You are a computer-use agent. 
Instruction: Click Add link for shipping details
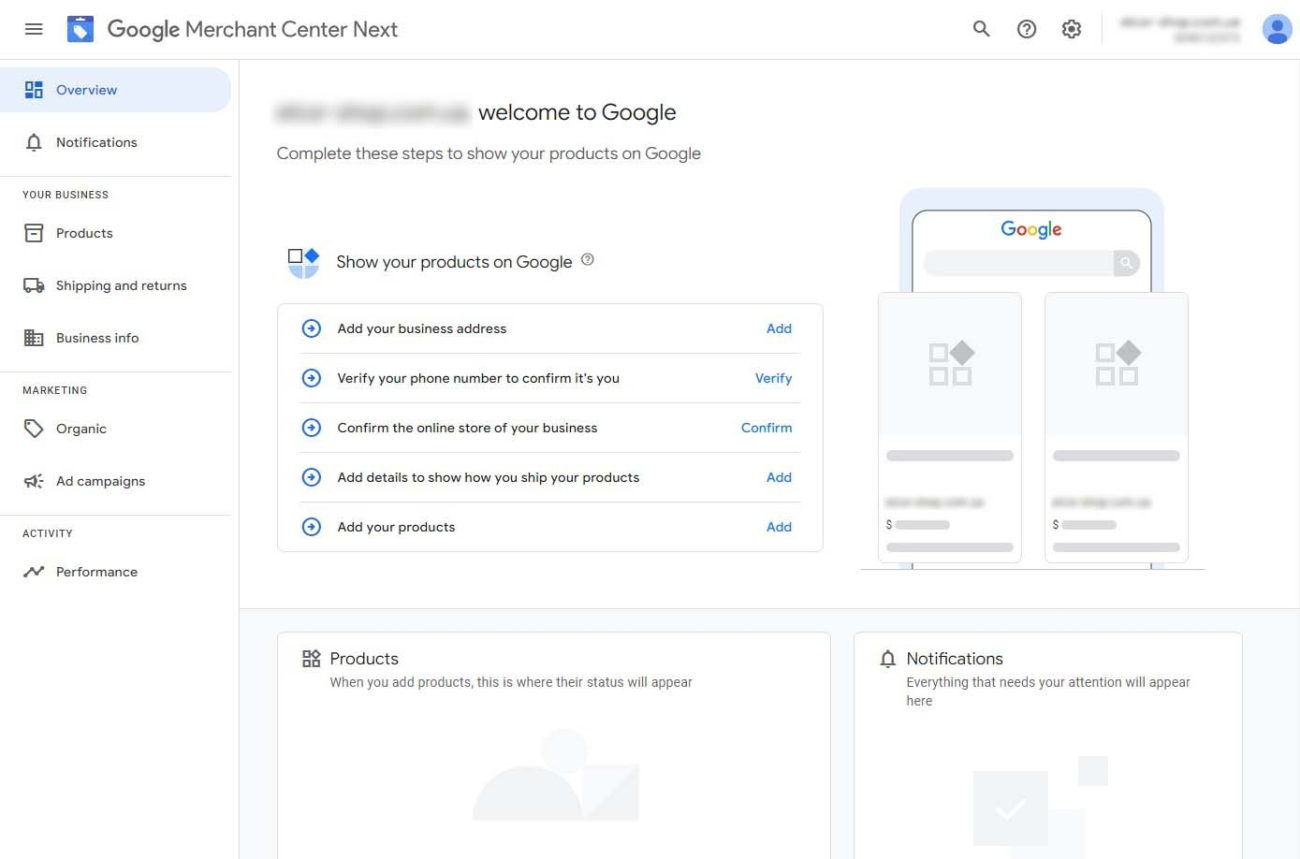click(x=778, y=477)
